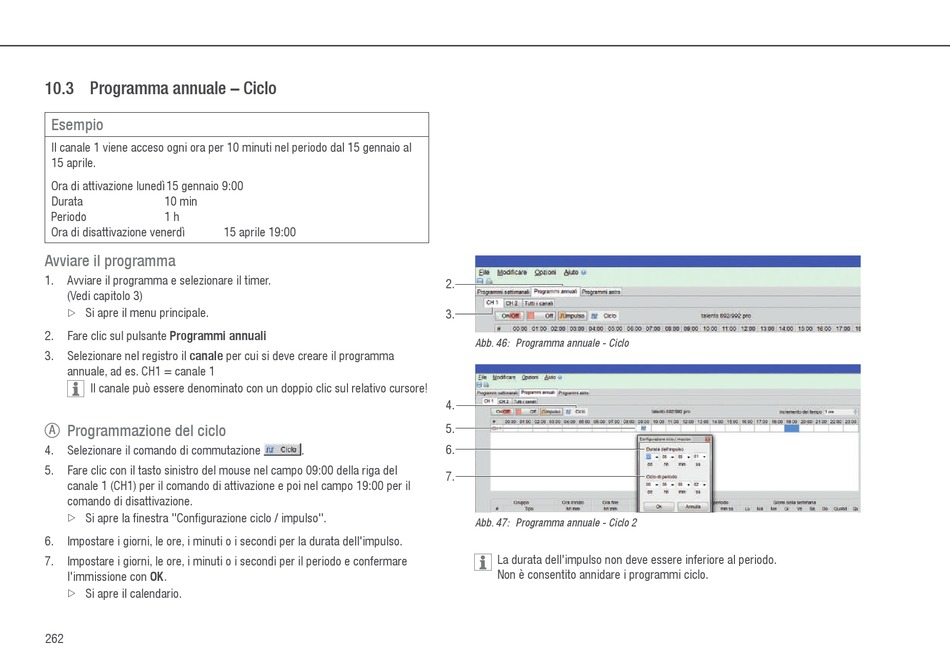
Task: Select the Tutti i canali tab in Abb. 47
Action: 525,401
